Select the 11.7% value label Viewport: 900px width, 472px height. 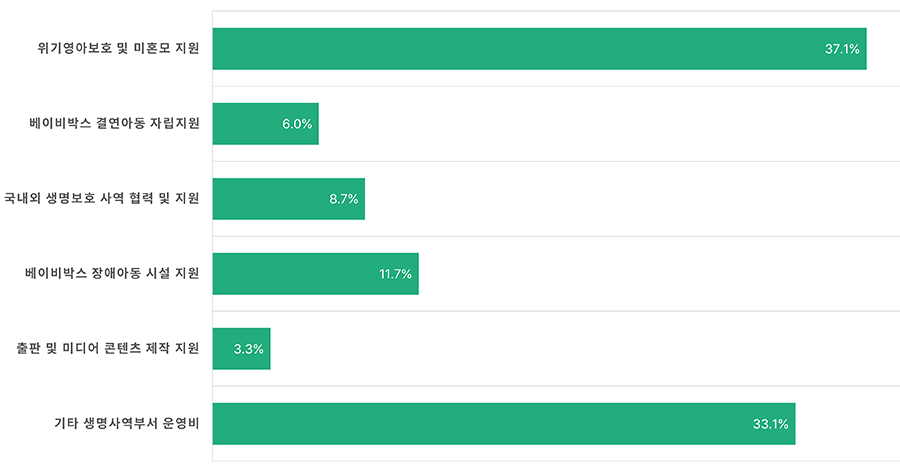click(396, 274)
